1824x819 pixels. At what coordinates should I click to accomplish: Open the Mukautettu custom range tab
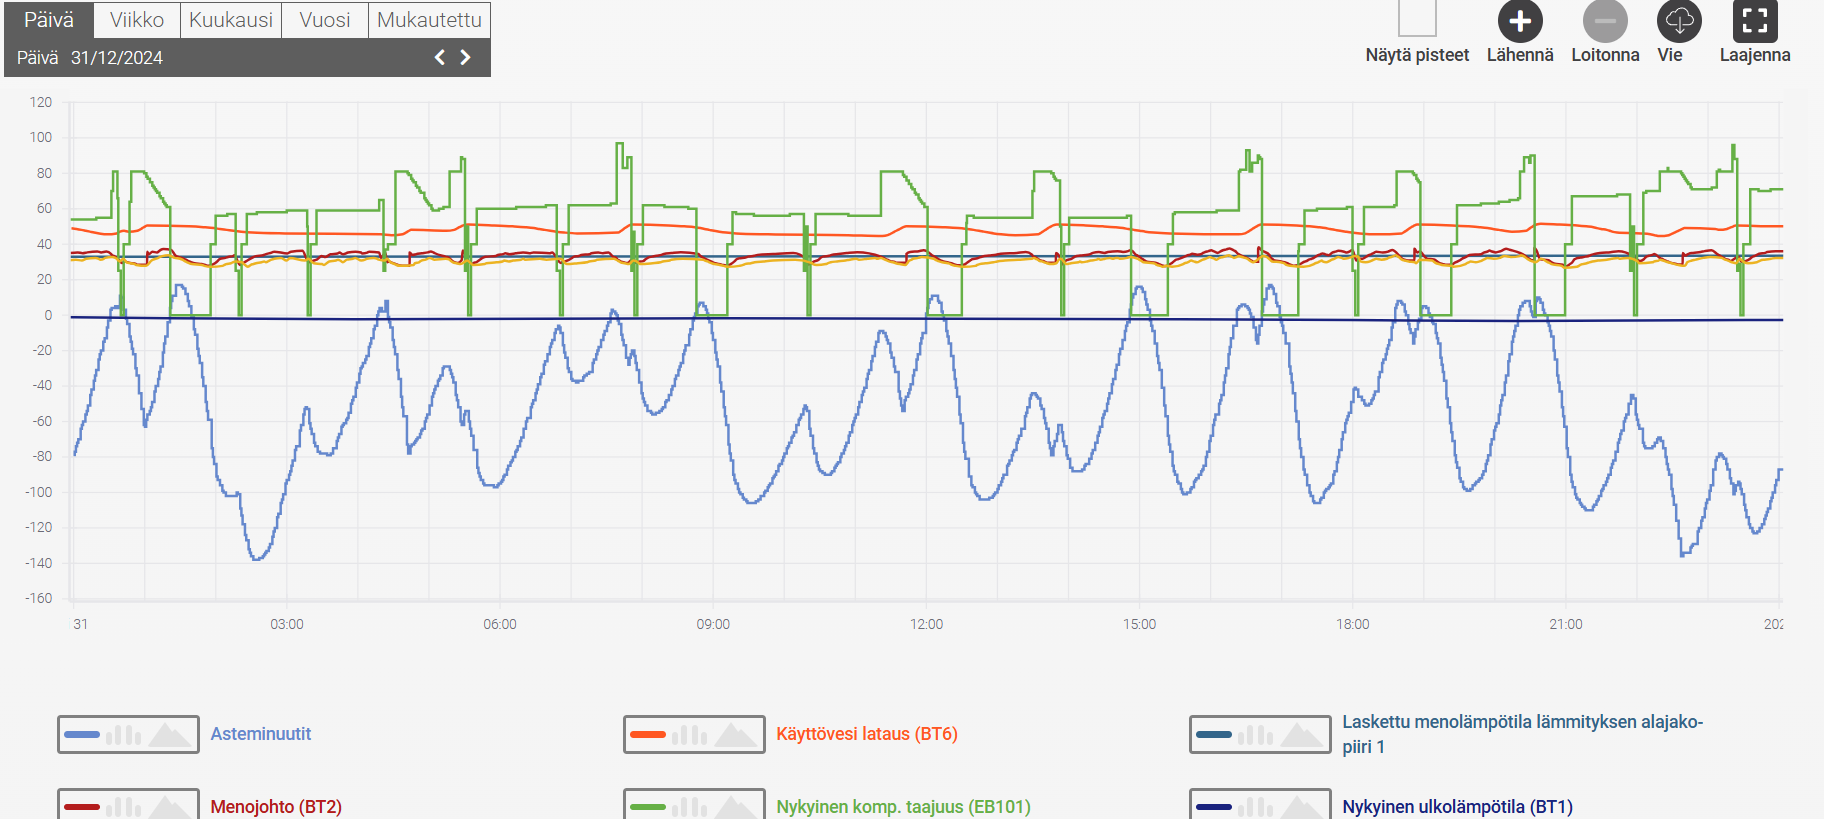pyautogui.click(x=429, y=20)
